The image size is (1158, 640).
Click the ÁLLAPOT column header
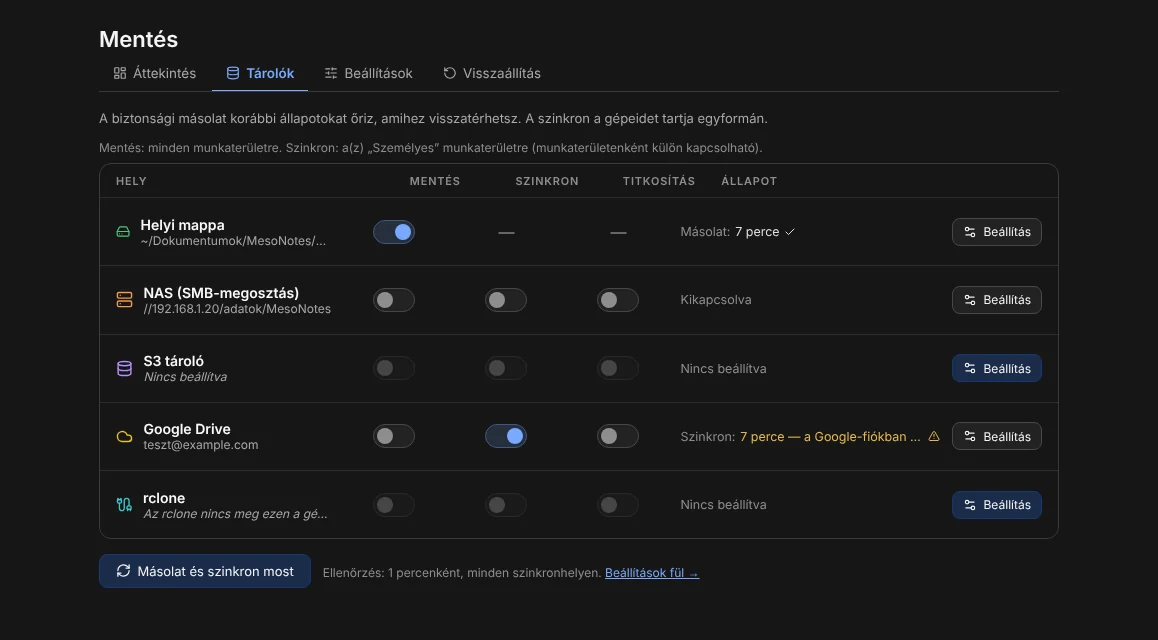[749, 181]
